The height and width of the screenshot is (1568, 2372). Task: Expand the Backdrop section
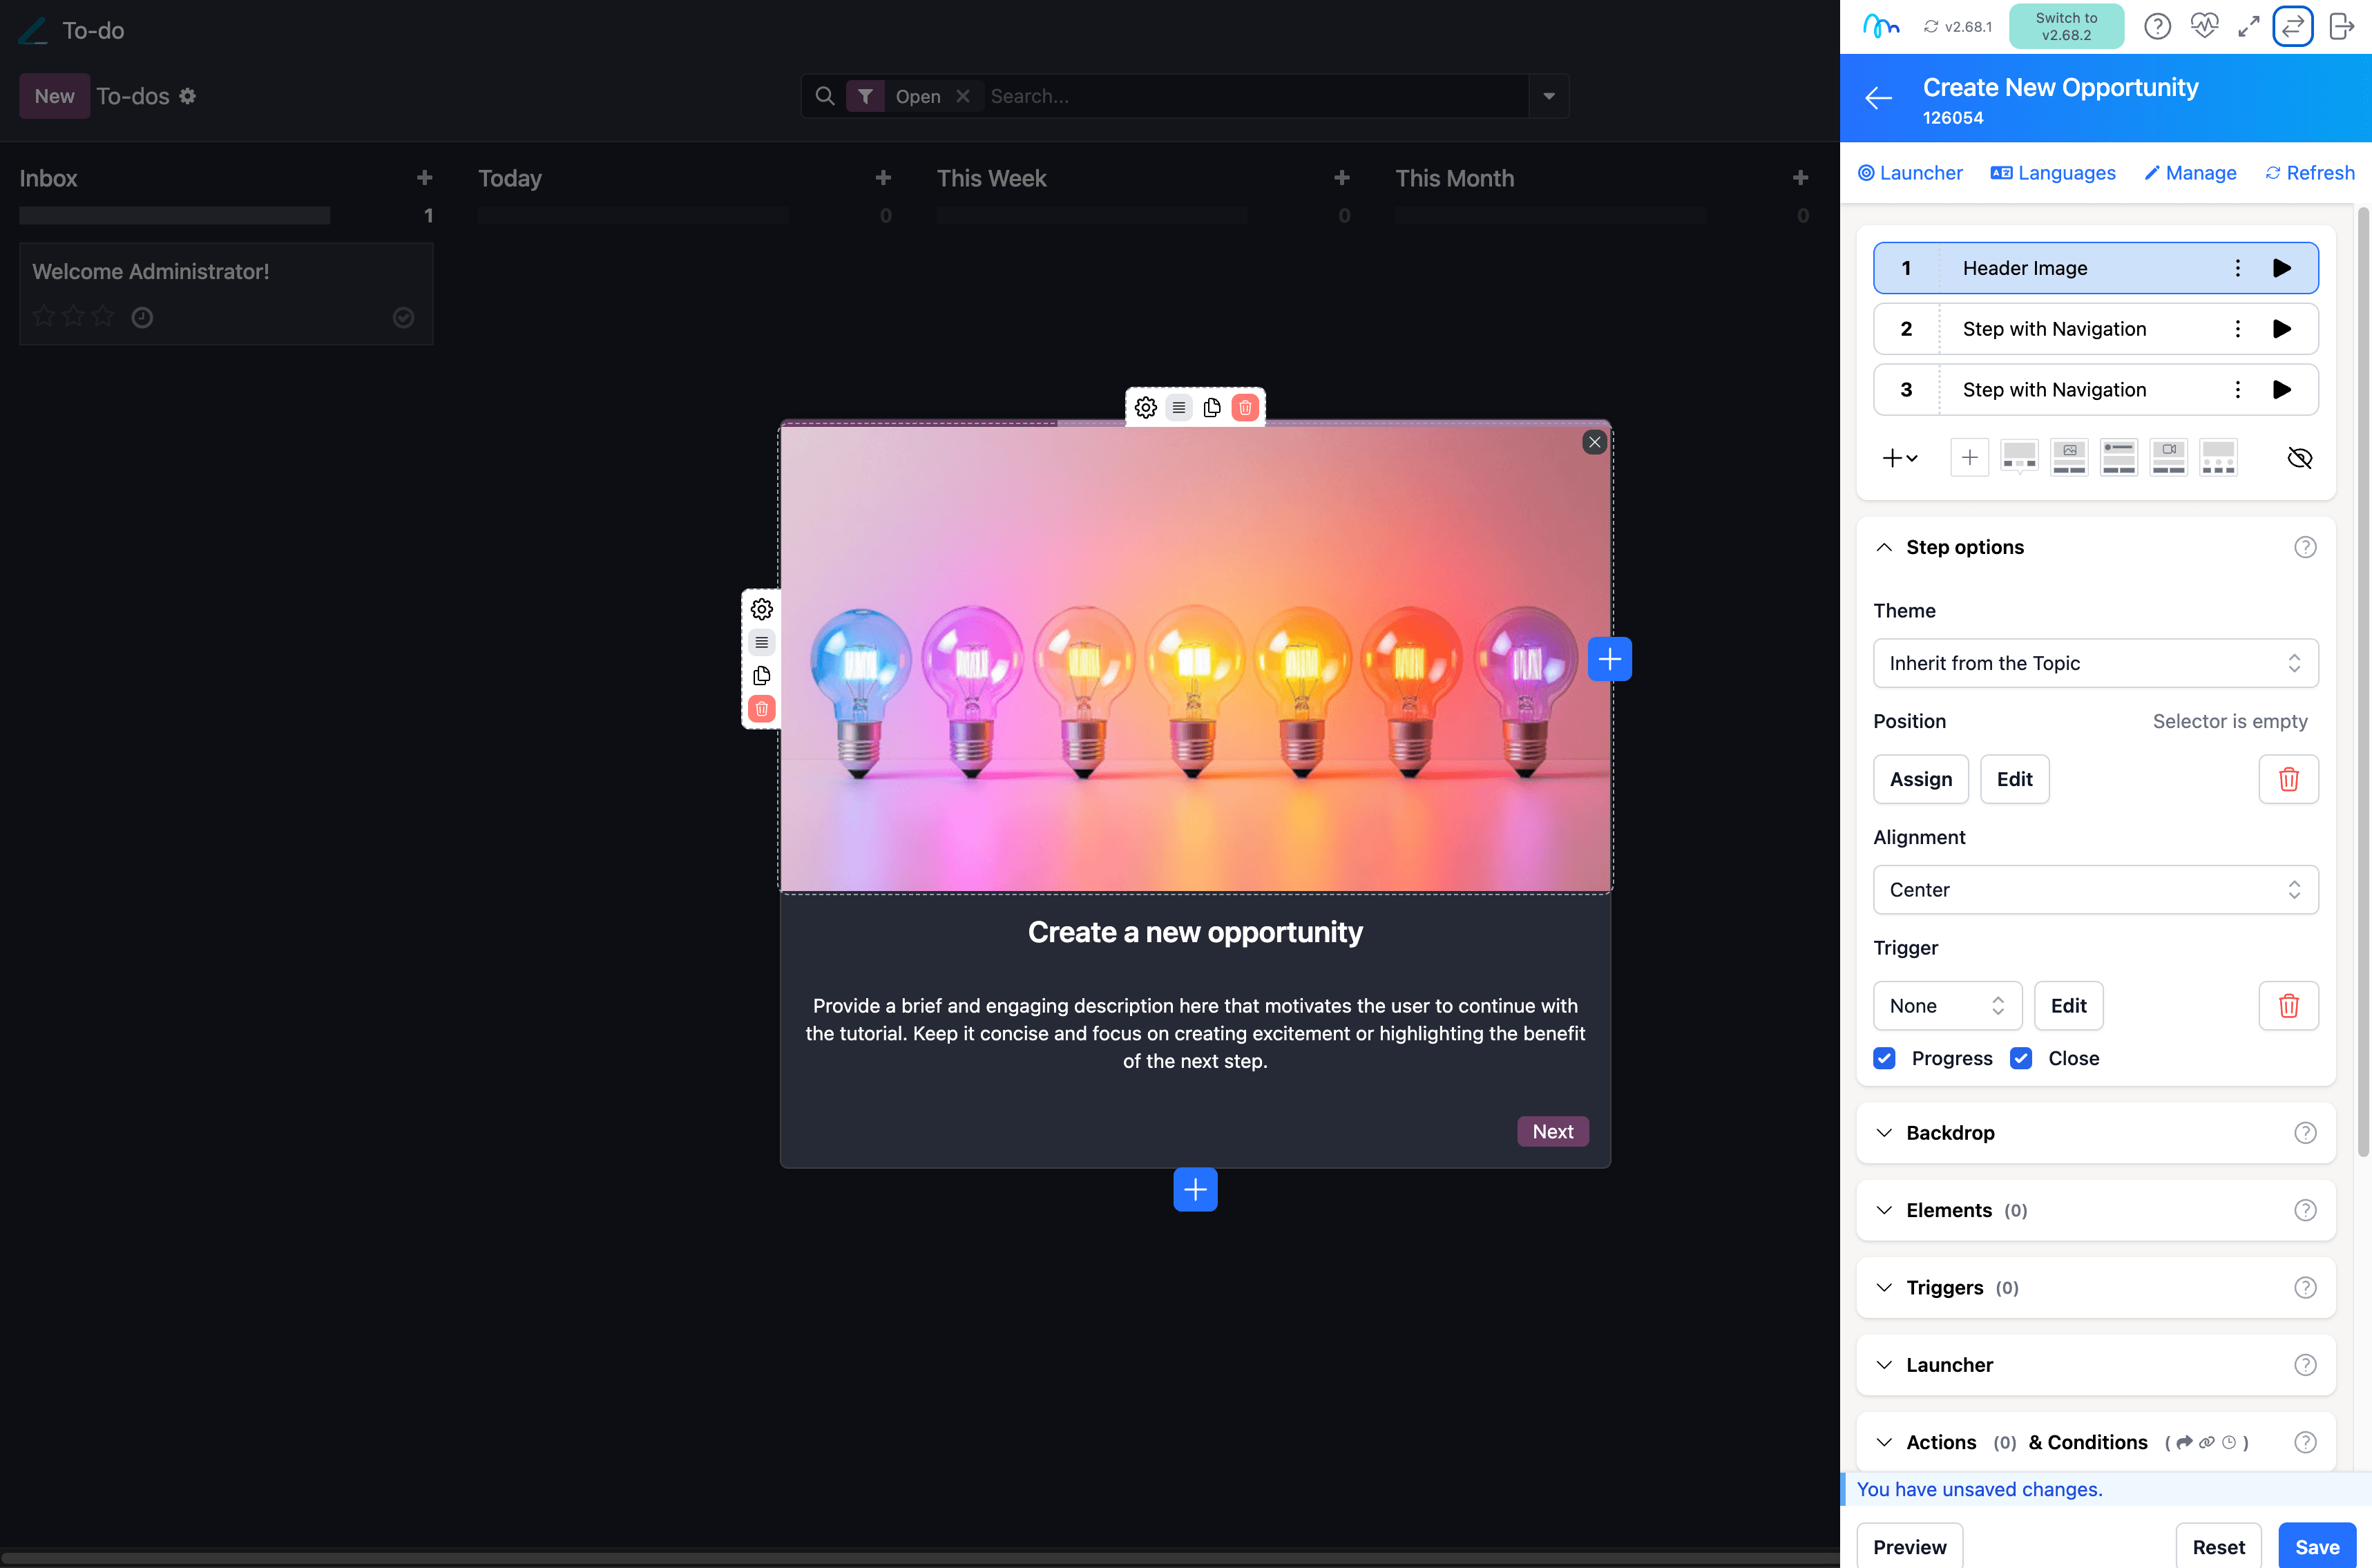point(1949,1132)
